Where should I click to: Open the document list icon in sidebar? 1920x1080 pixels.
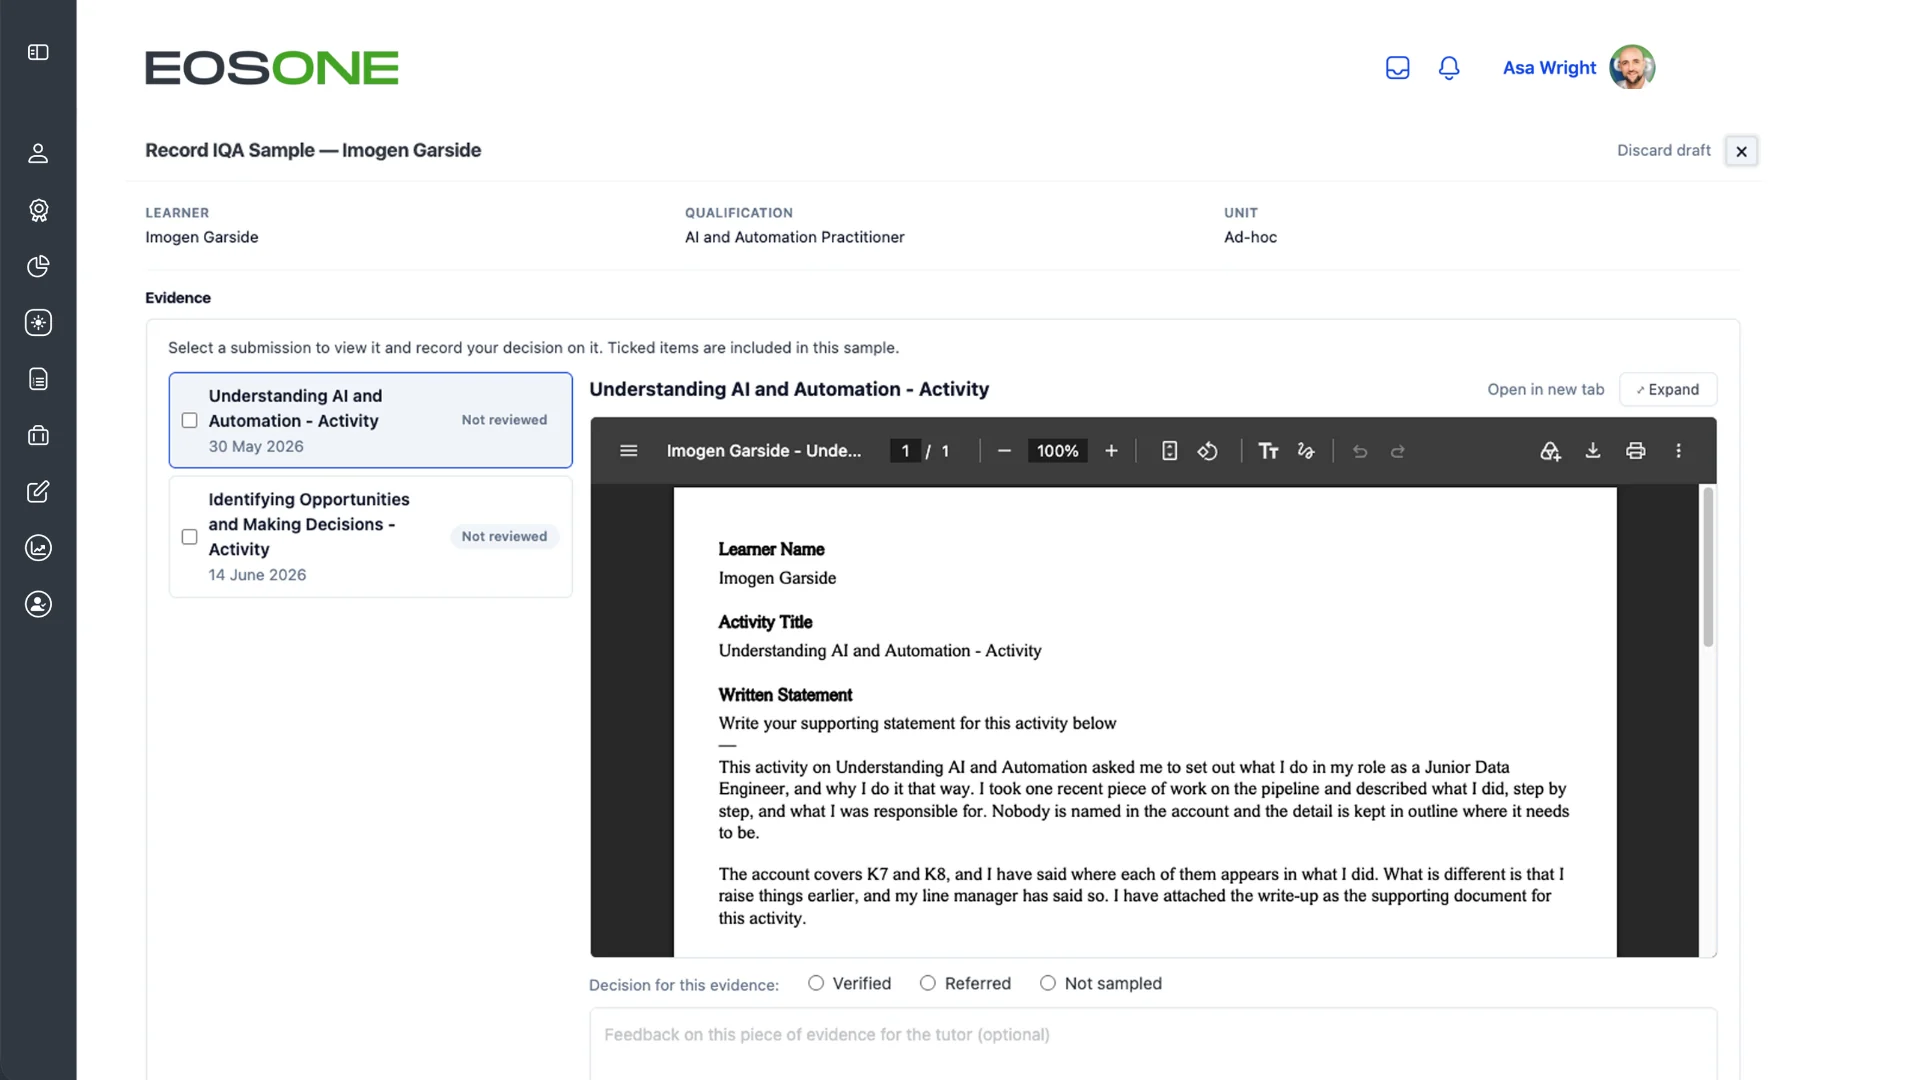pyautogui.click(x=38, y=379)
